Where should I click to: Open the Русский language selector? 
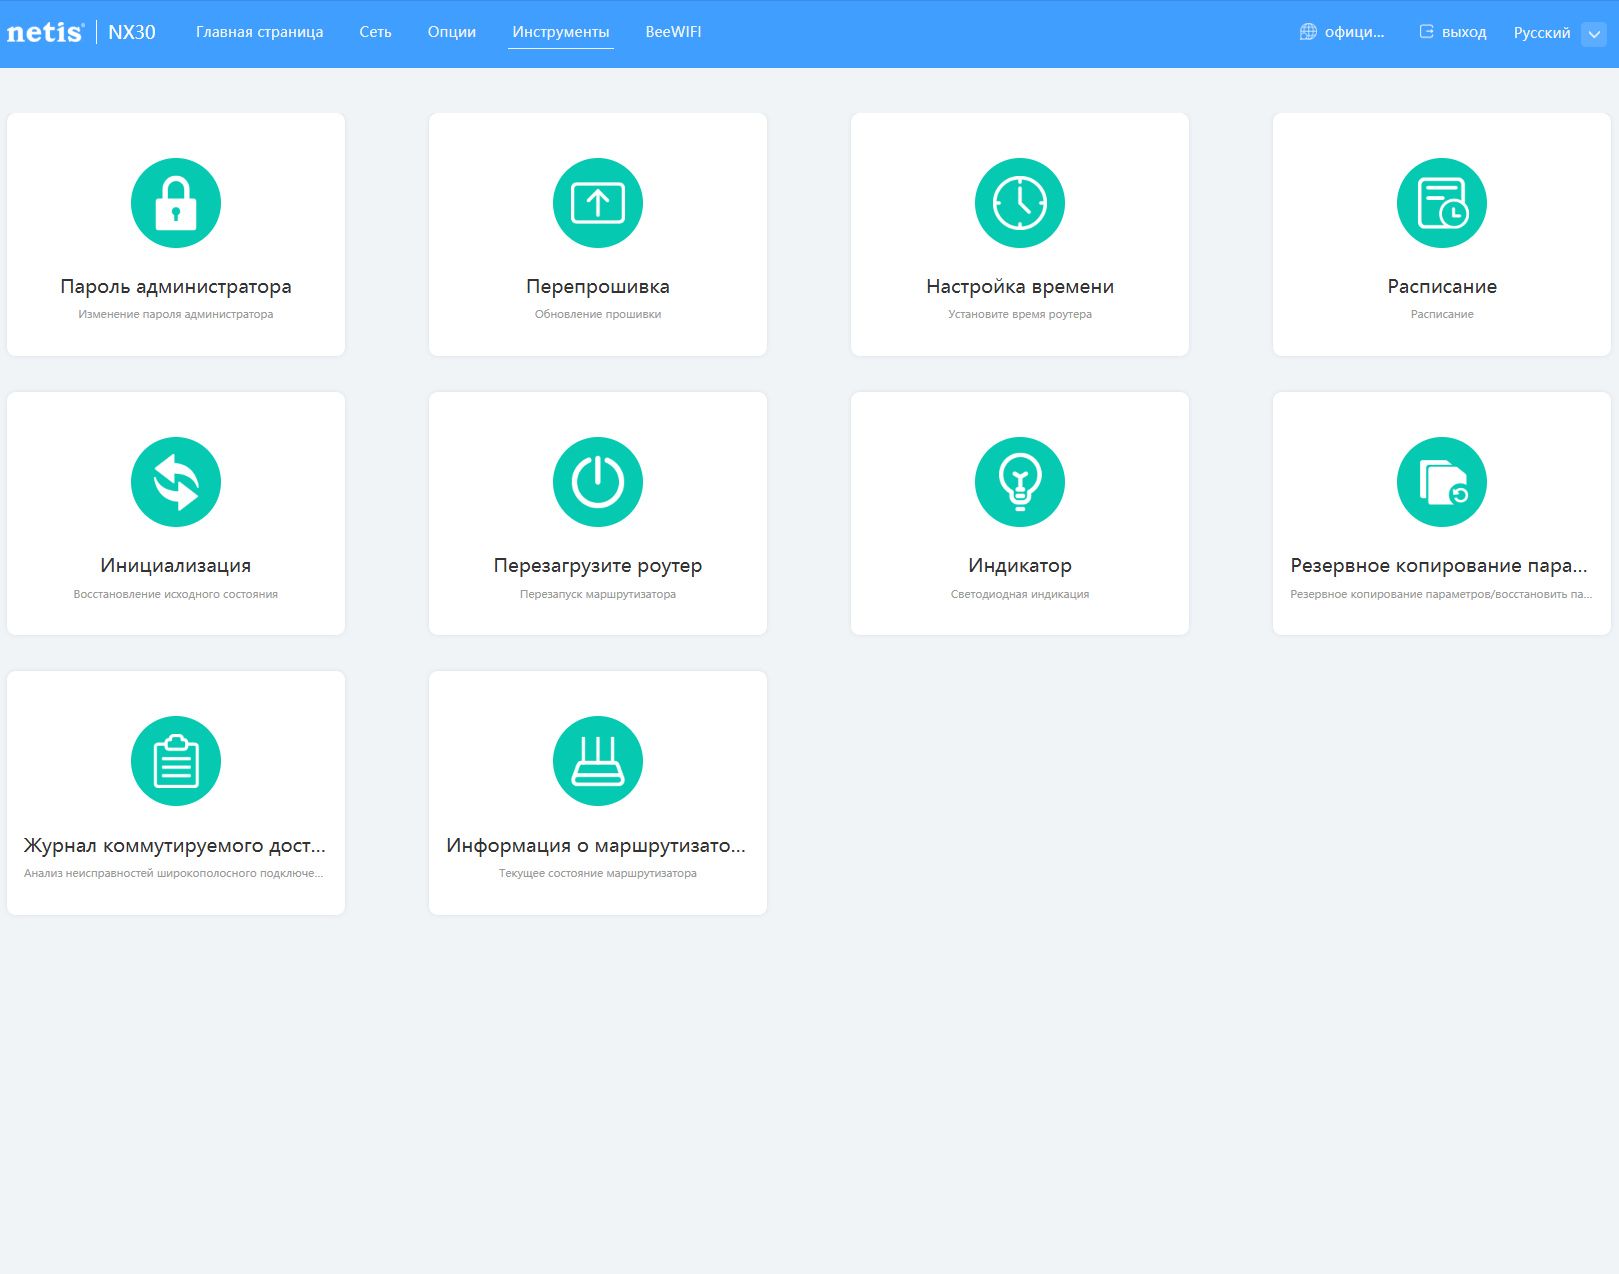tap(1542, 33)
